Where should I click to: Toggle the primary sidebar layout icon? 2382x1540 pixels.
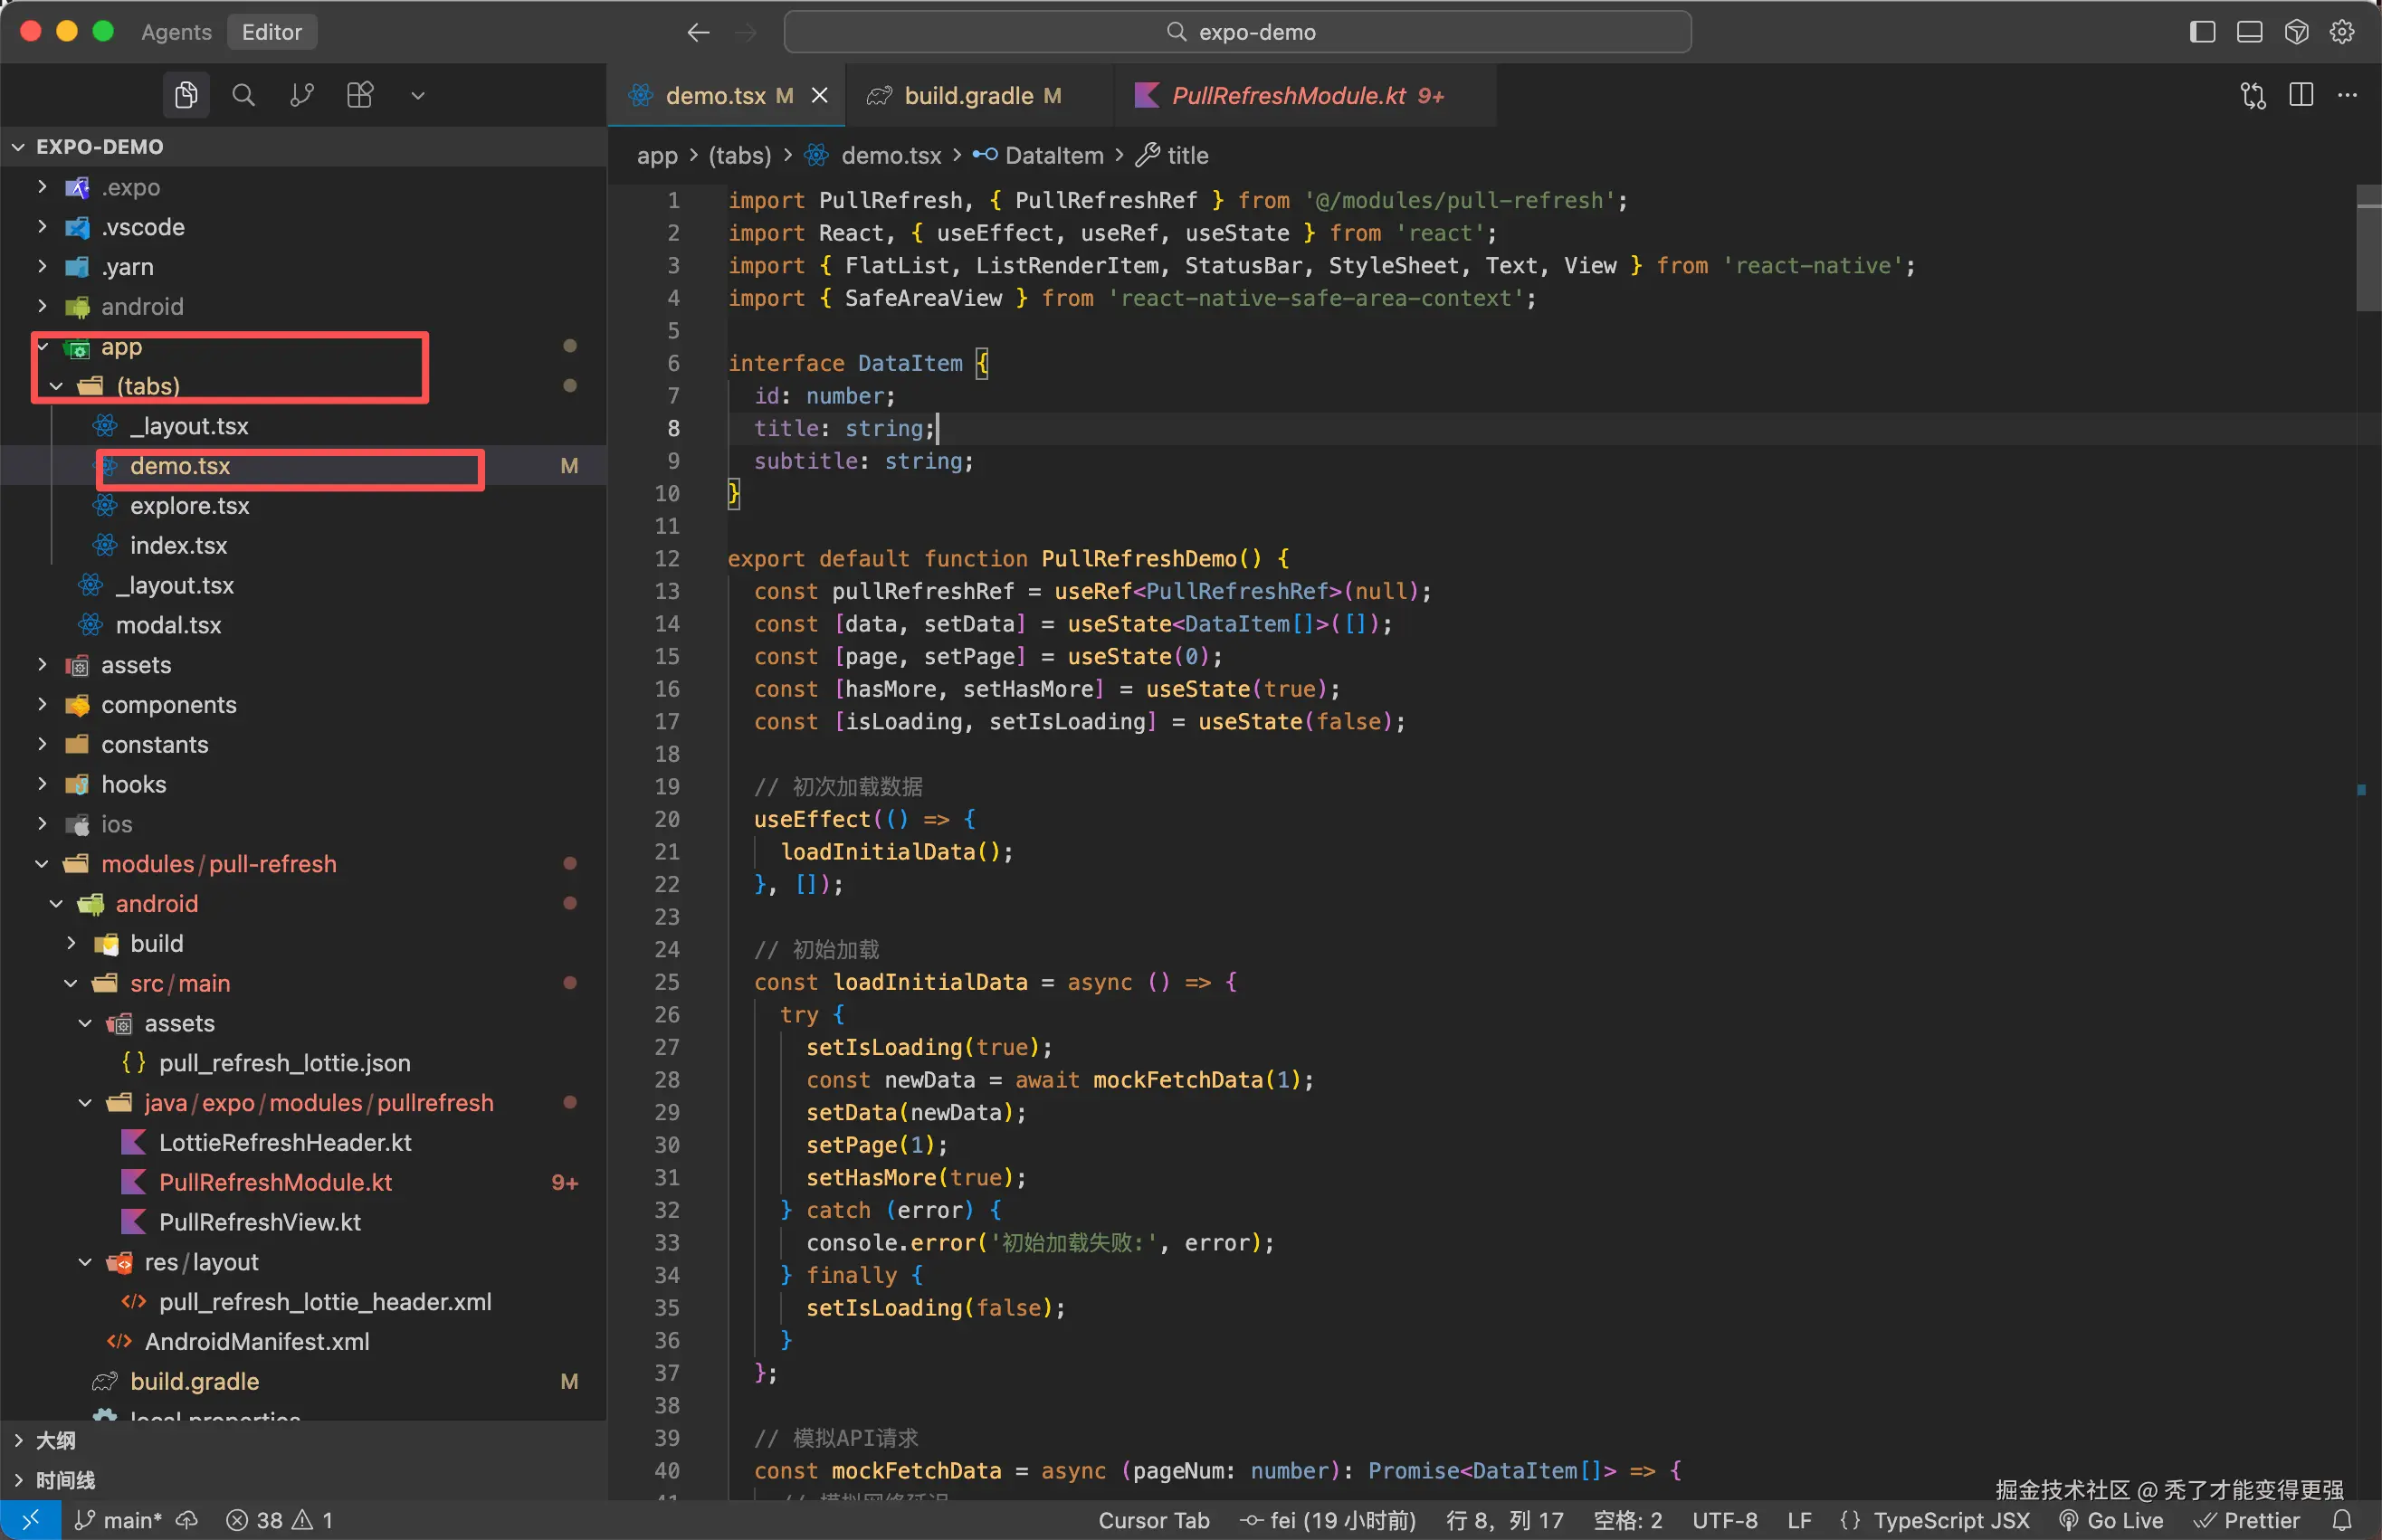[2202, 32]
